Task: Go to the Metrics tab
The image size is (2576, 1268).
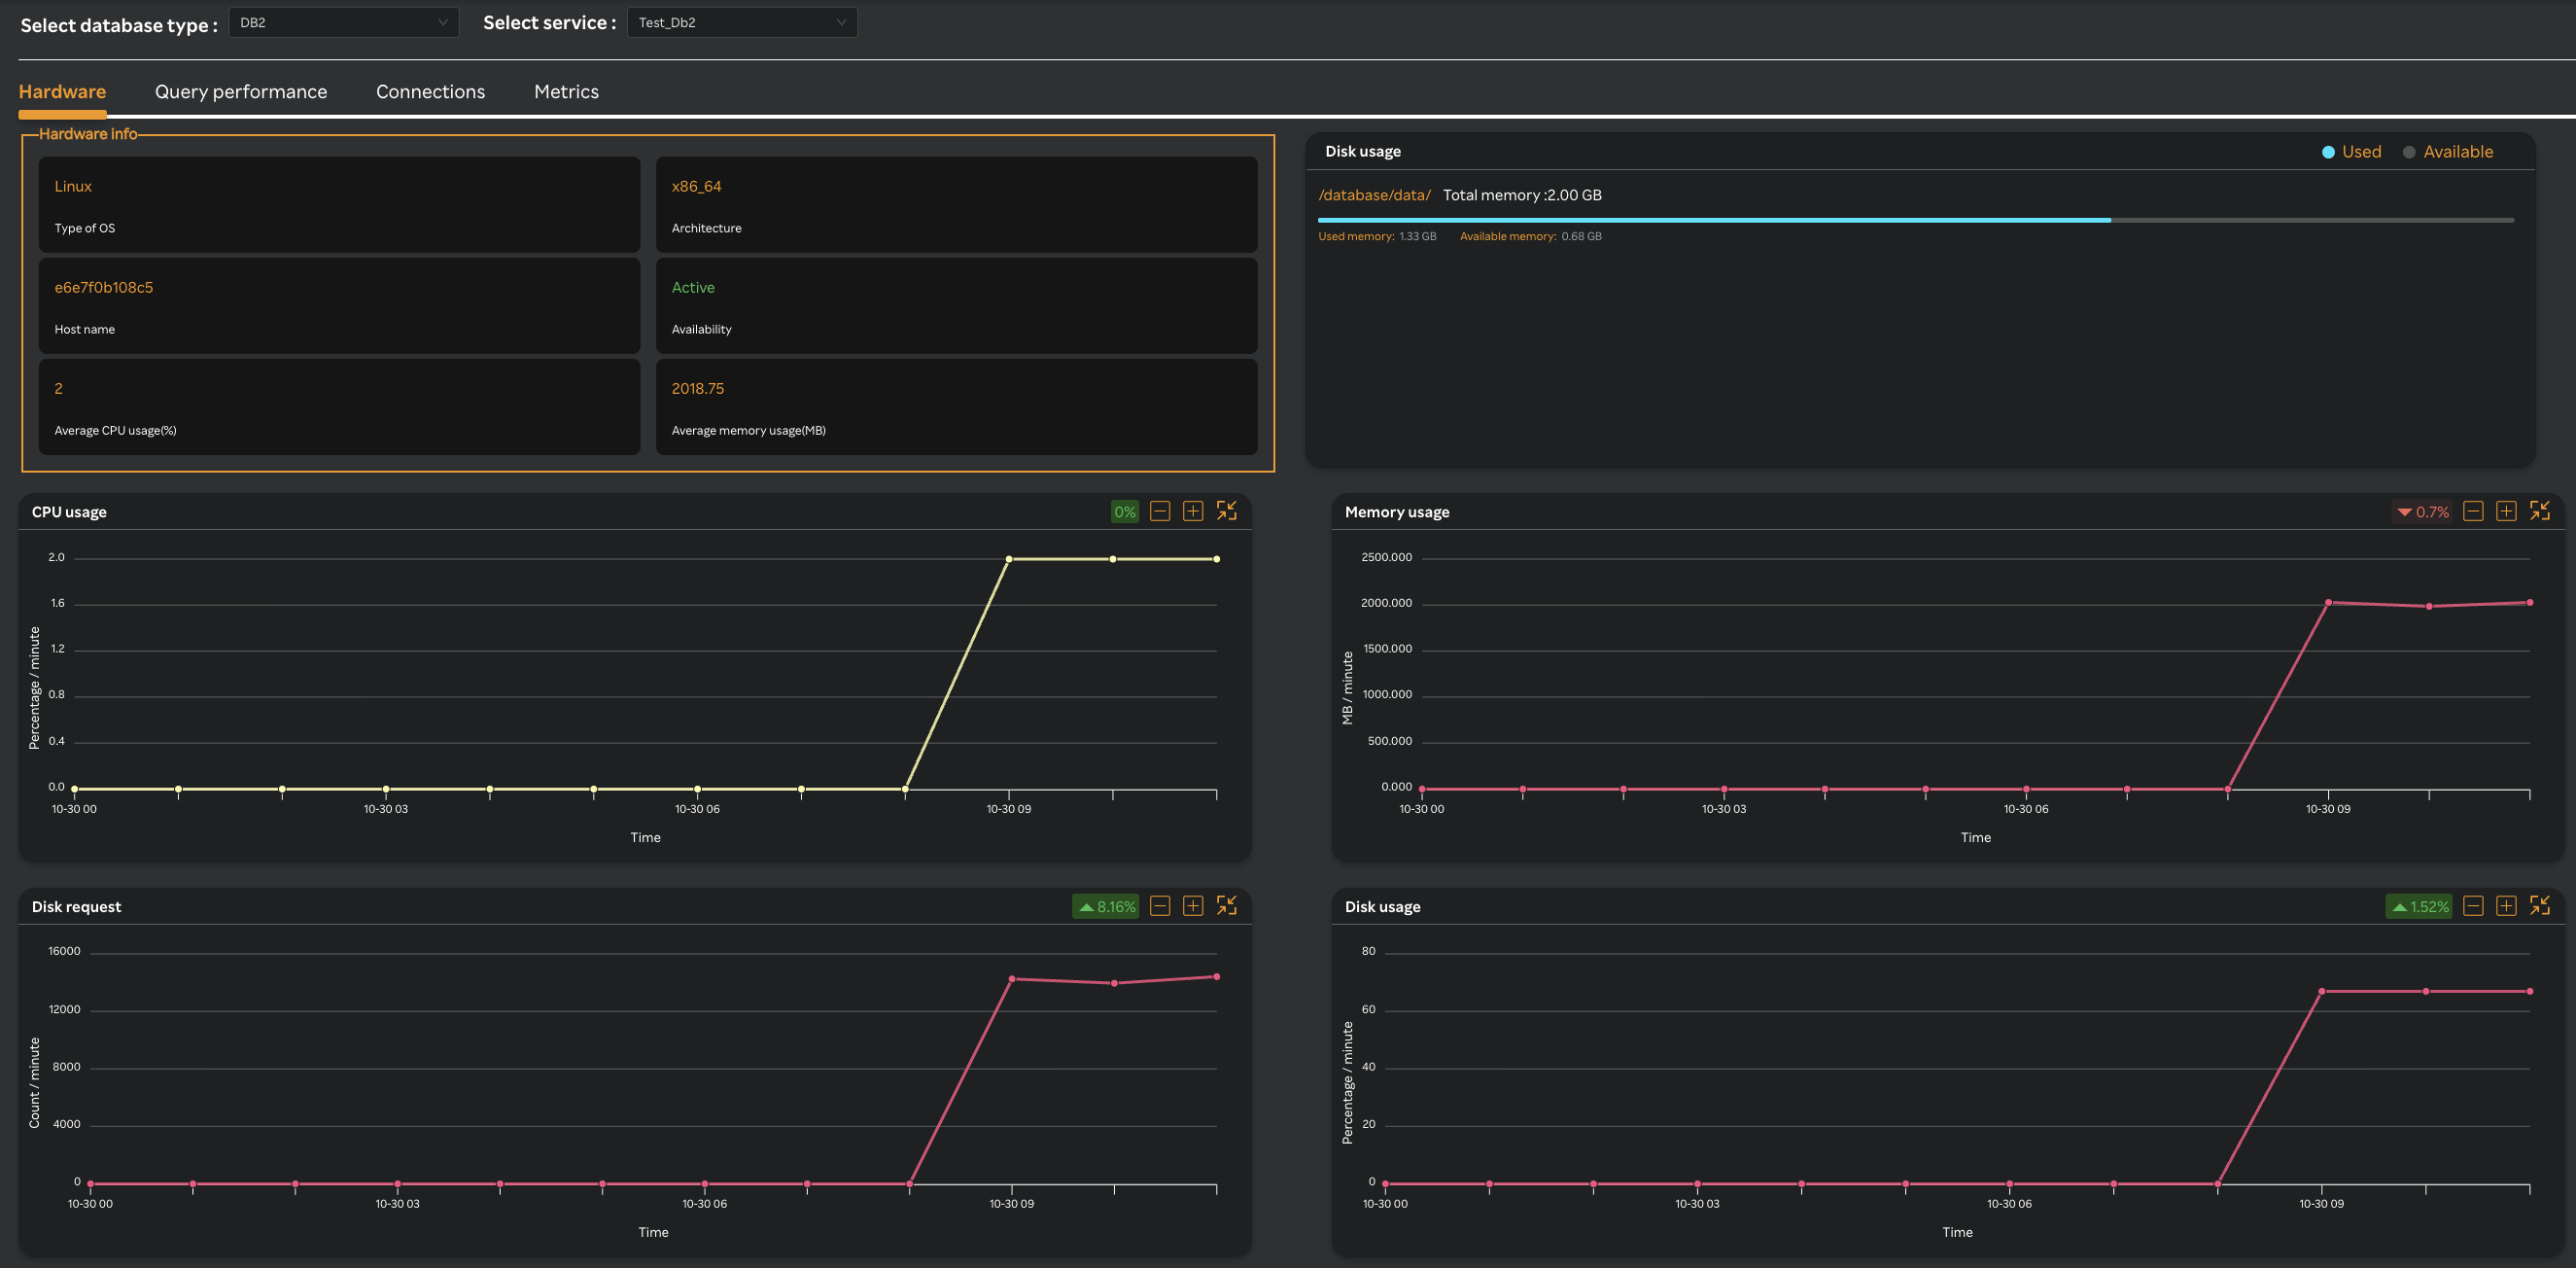Action: [566, 92]
